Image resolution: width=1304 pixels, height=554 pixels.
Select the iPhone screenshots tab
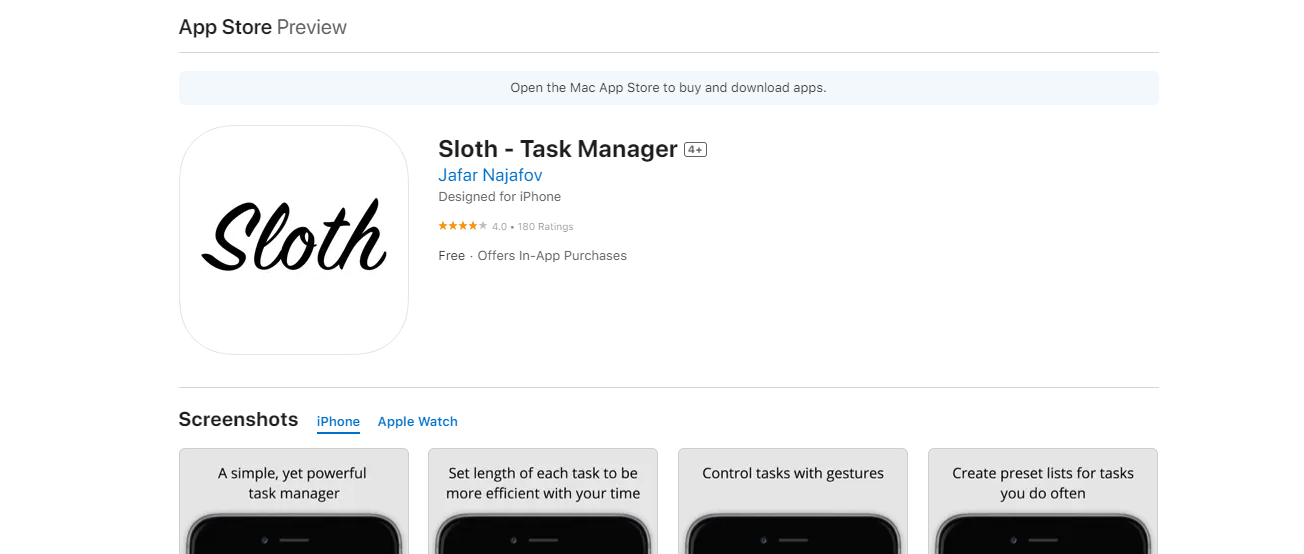pyautogui.click(x=338, y=422)
